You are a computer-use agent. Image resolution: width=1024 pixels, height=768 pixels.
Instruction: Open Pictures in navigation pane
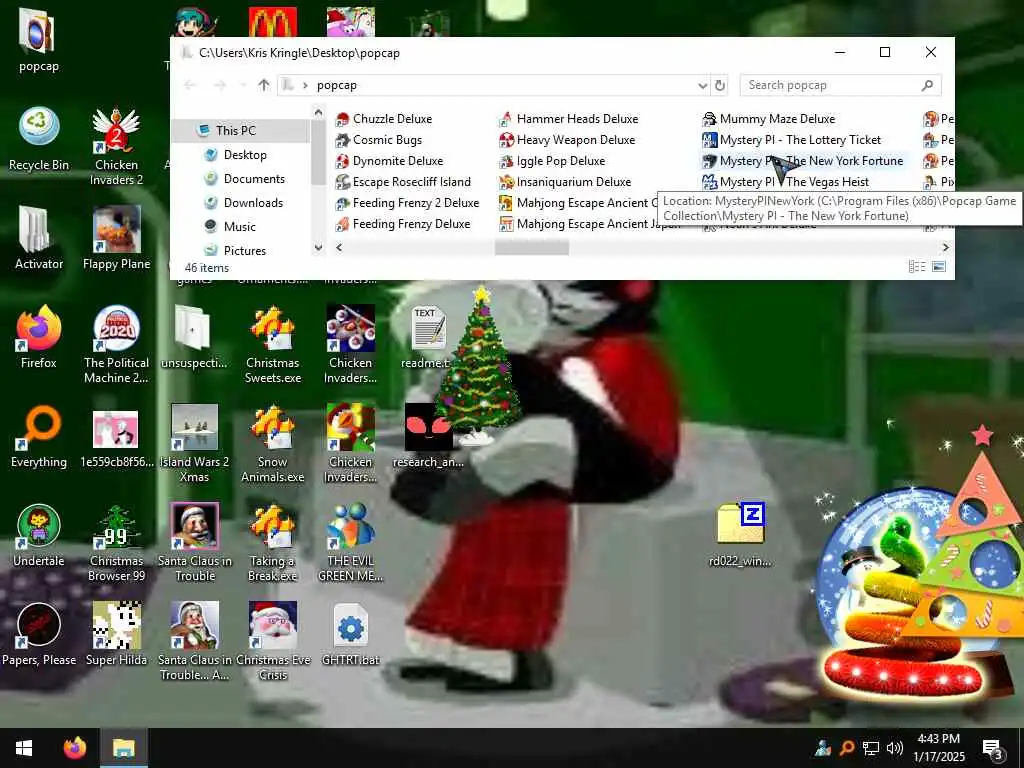(x=245, y=251)
